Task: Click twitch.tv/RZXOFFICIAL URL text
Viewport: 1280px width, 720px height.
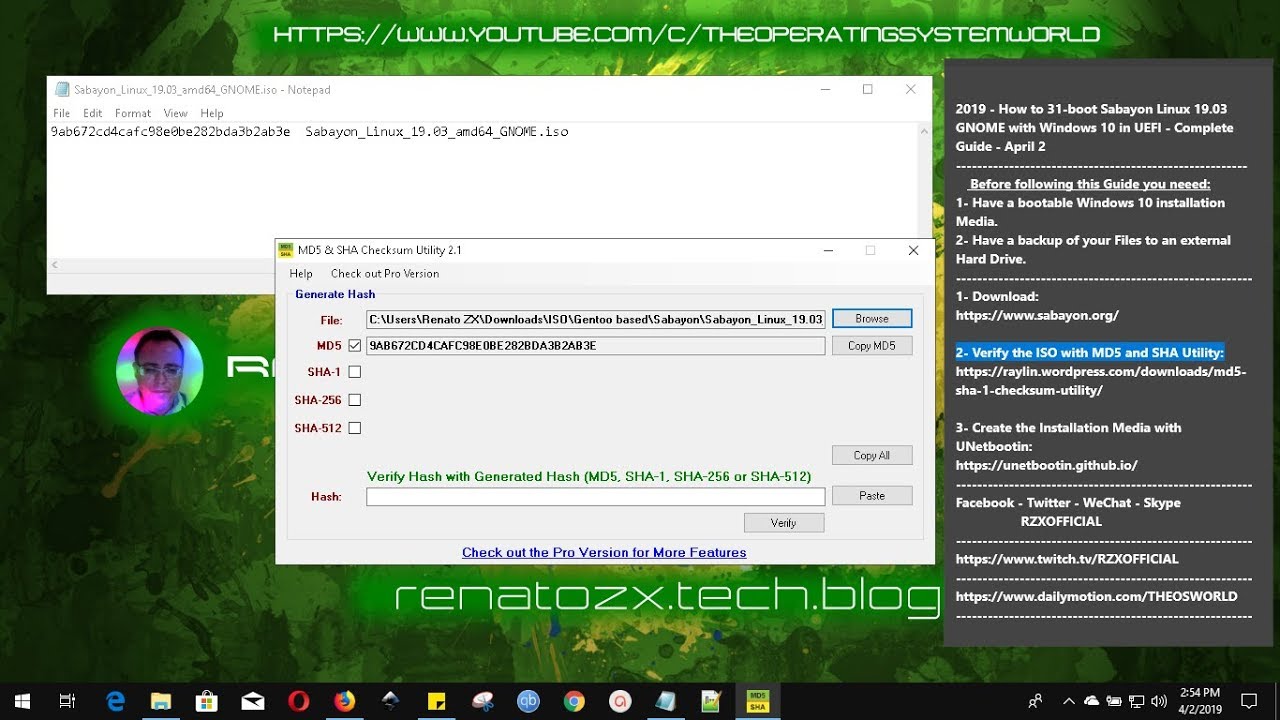Action: pos(1067,559)
